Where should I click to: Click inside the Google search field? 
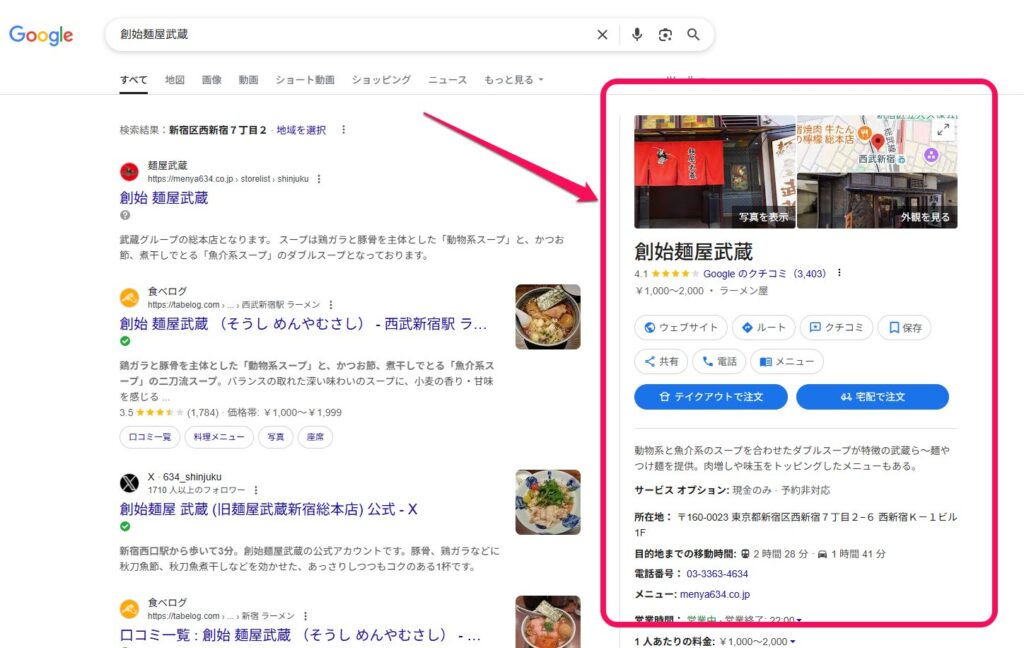350,35
